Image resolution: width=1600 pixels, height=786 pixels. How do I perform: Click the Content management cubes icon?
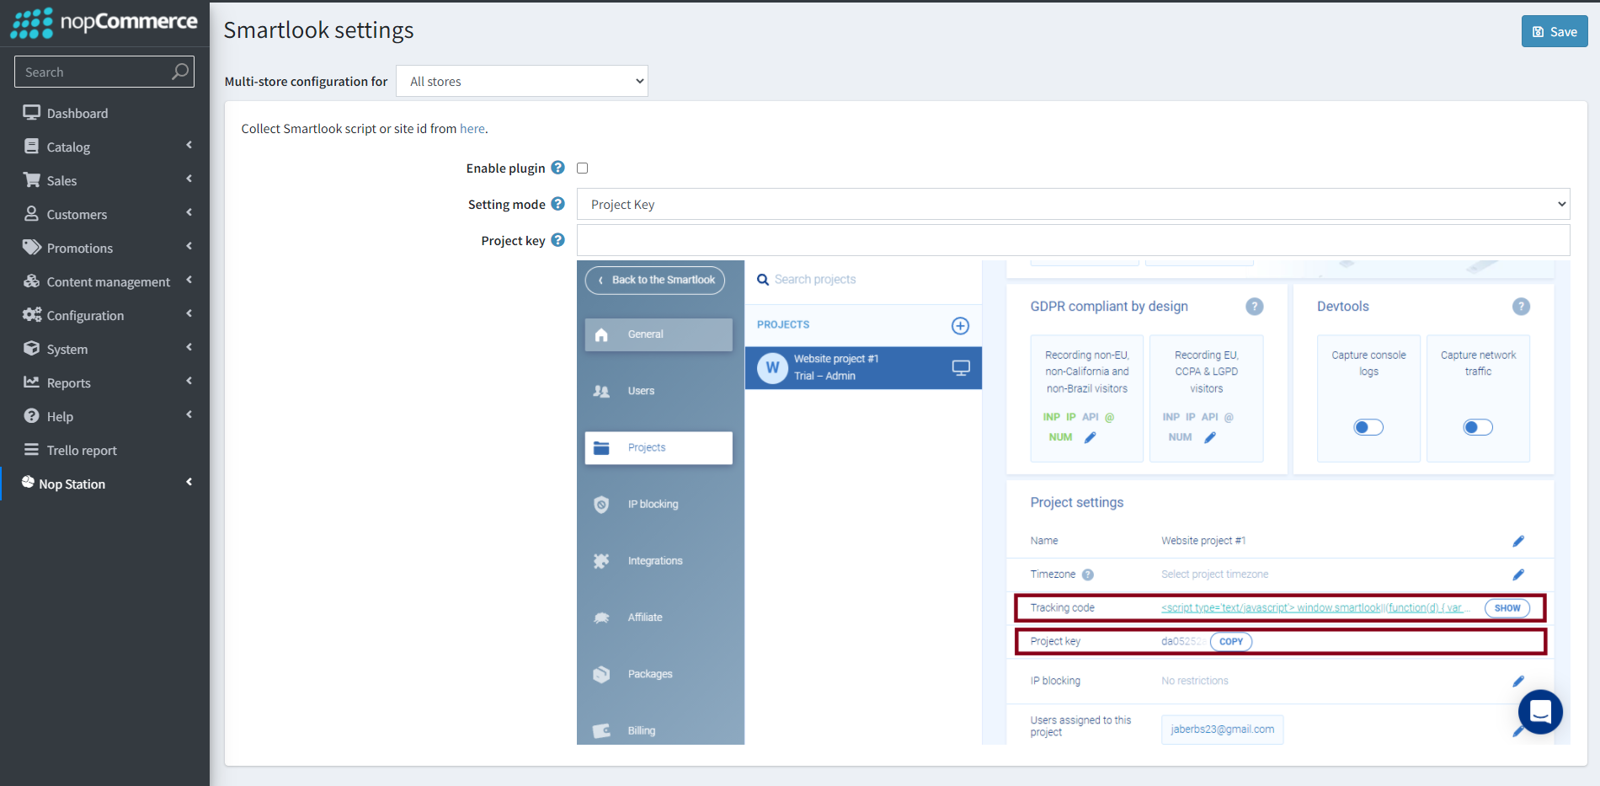point(32,281)
